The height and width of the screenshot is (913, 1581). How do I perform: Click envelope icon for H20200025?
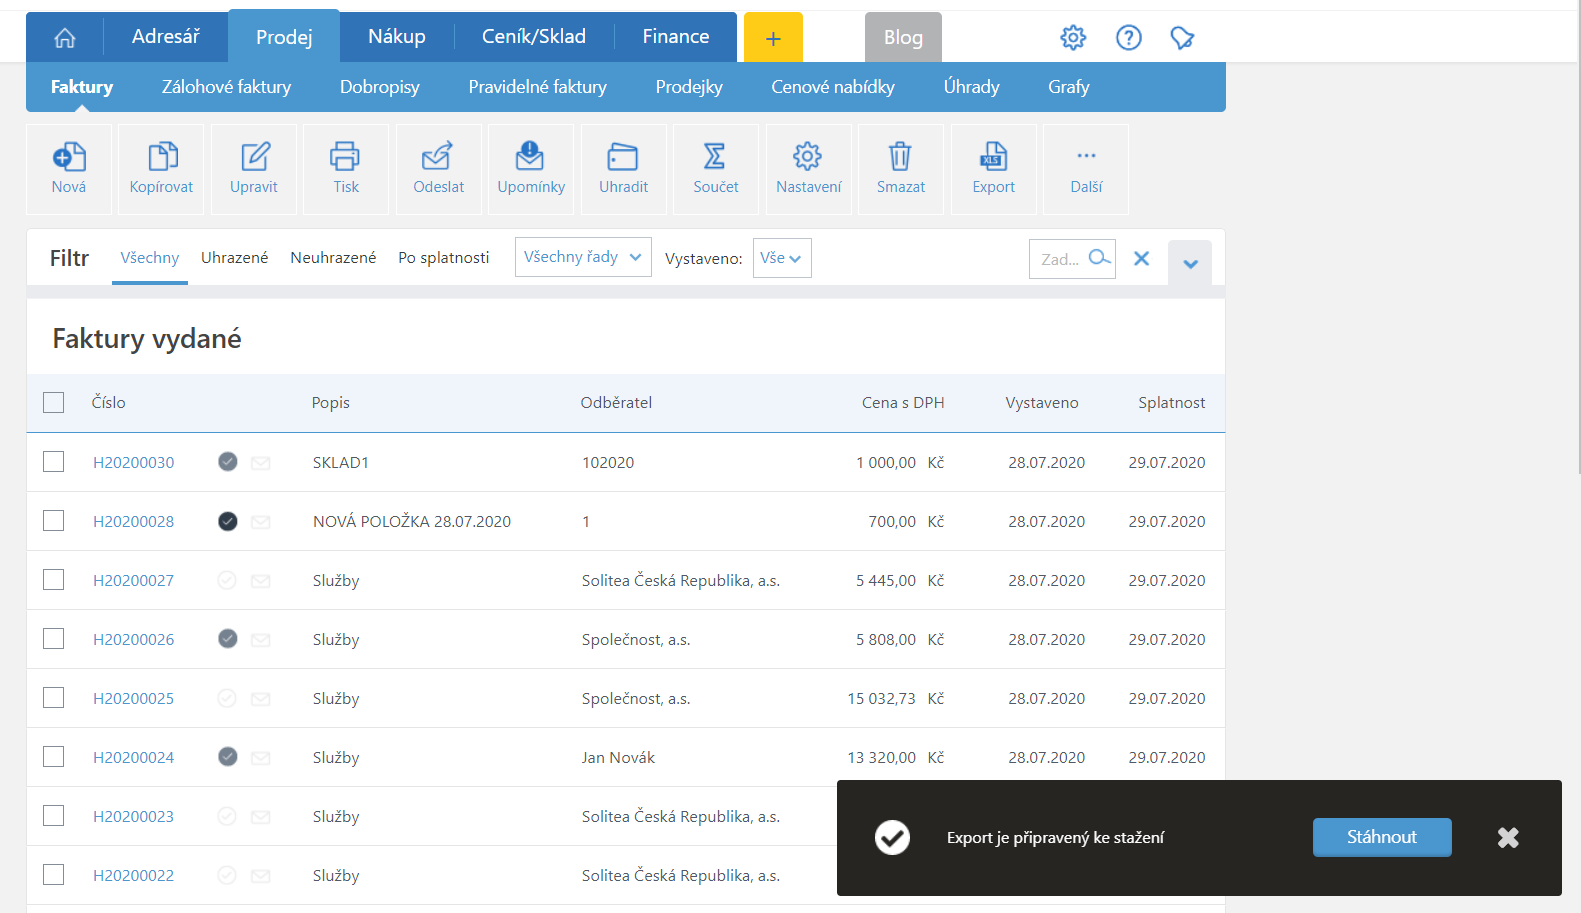point(261,699)
